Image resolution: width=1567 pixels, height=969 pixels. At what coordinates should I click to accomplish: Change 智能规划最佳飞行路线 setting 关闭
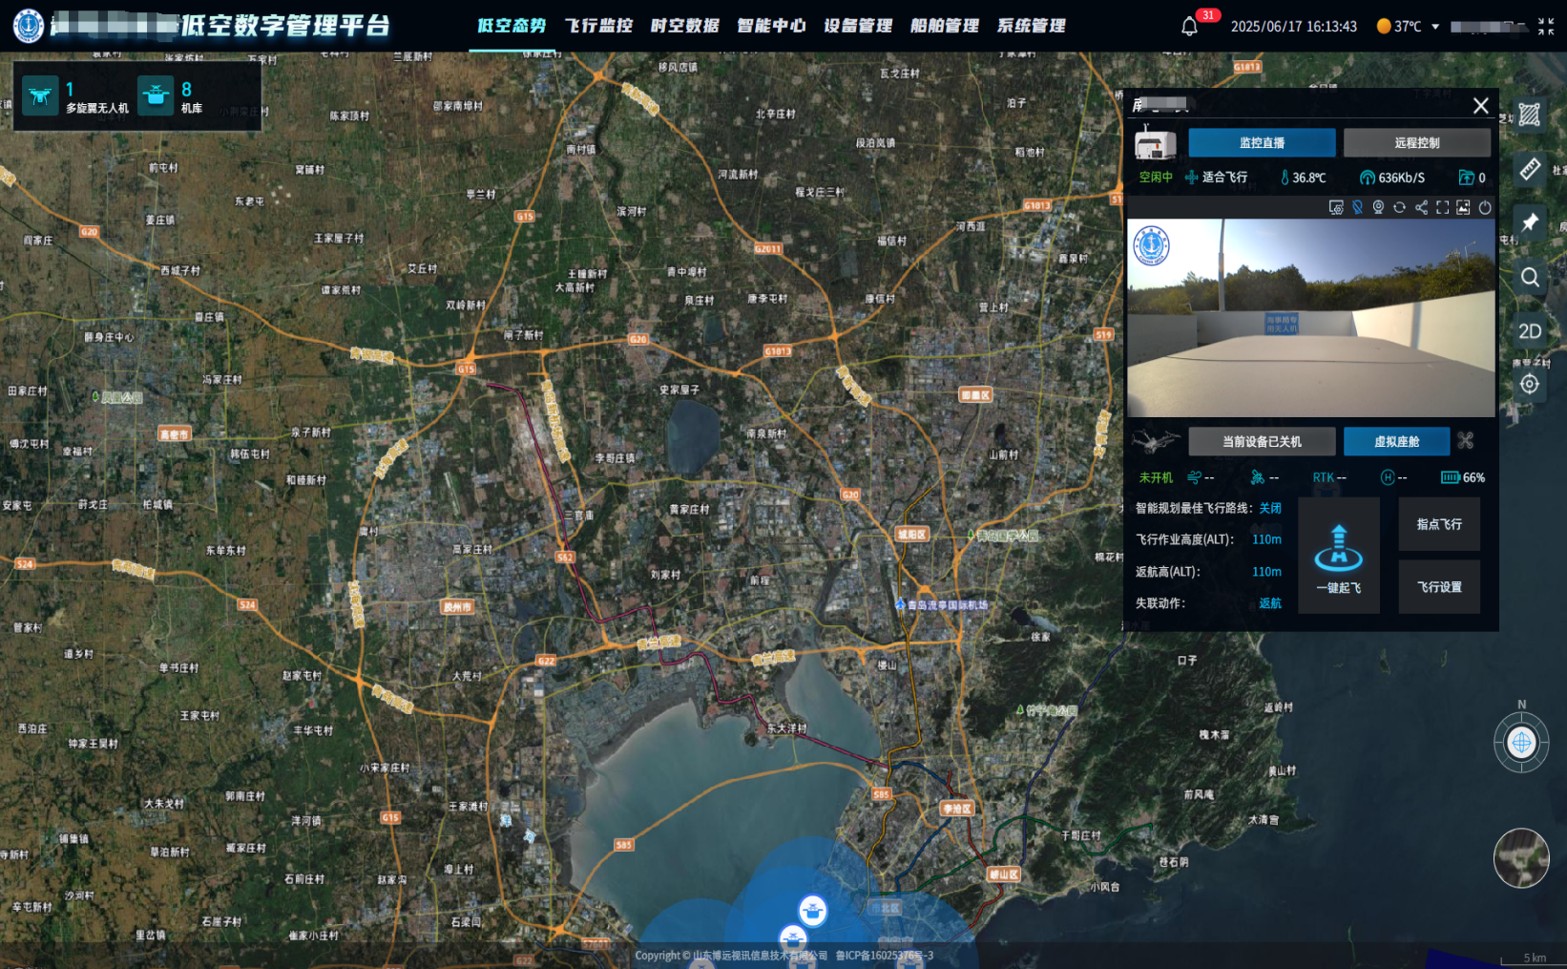coord(1269,508)
